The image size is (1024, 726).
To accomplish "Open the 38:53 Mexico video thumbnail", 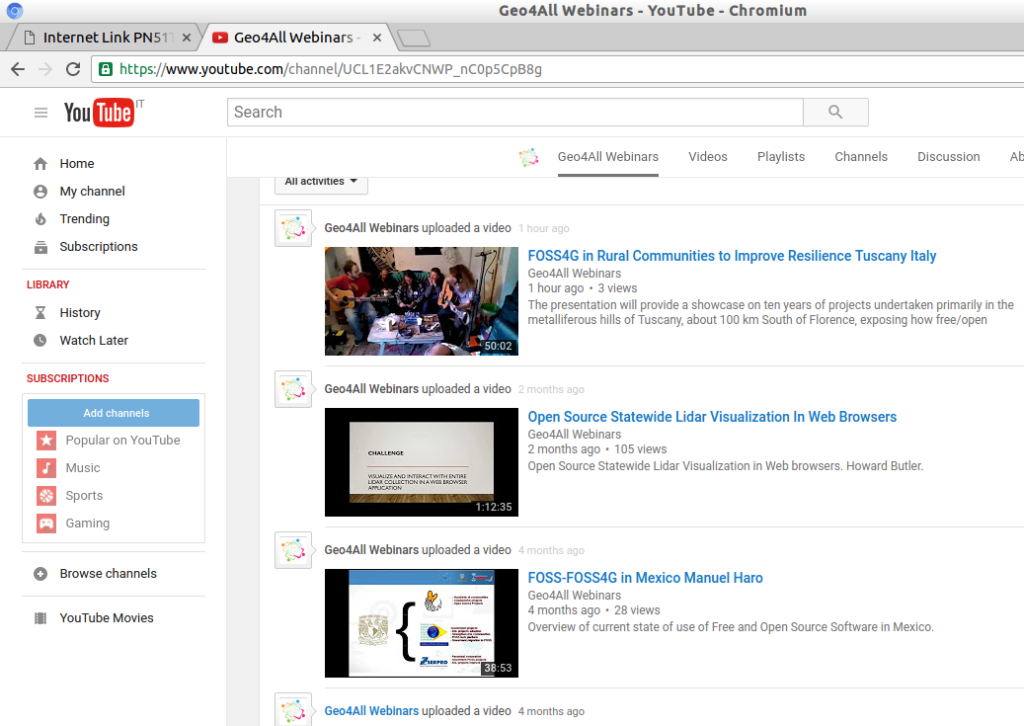I will tap(421, 623).
